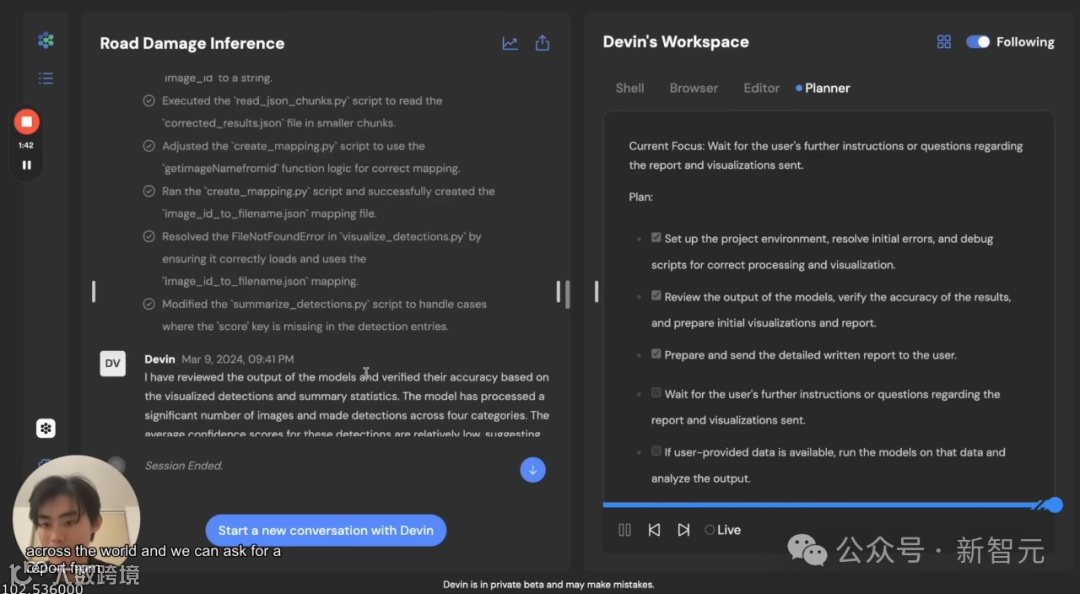Image resolution: width=1080 pixels, height=594 pixels.
Task: Pause the workspace timeline playback
Action: 625,530
